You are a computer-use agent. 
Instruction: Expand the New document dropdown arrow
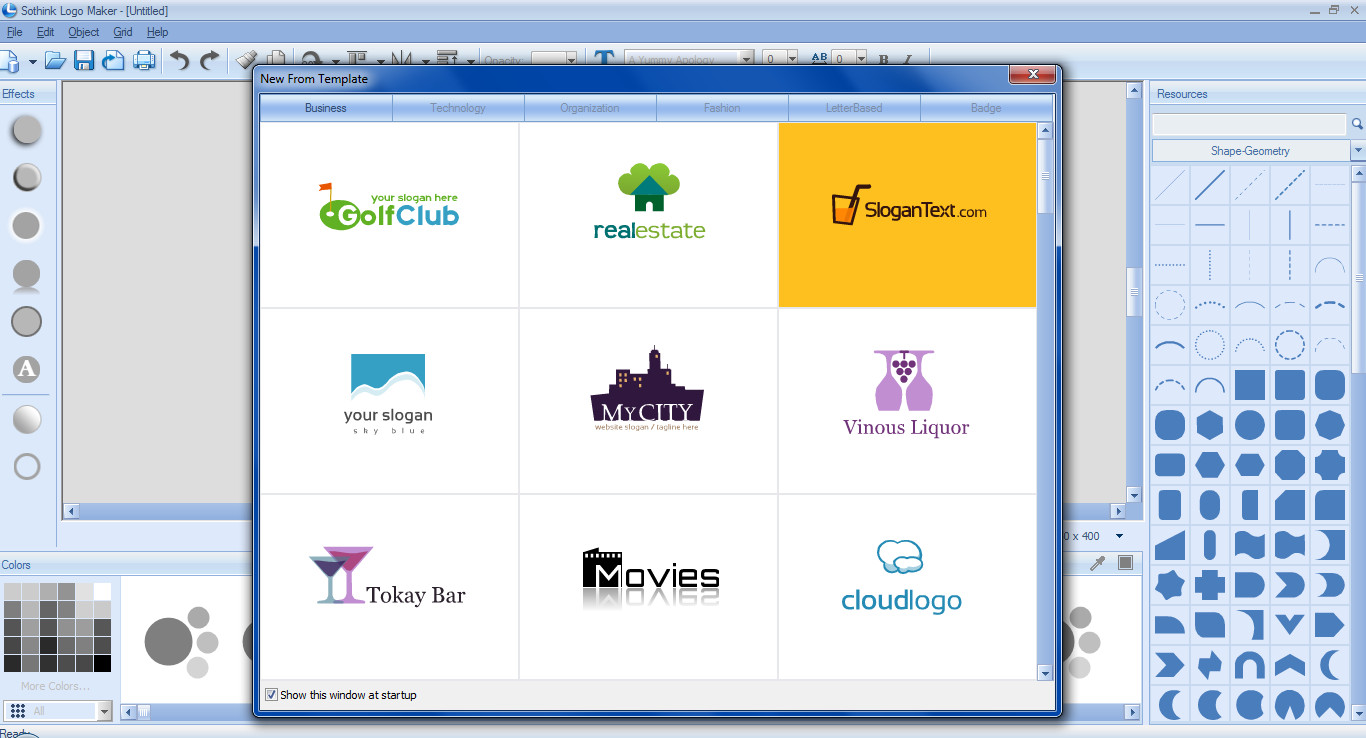pyautogui.click(x=33, y=61)
